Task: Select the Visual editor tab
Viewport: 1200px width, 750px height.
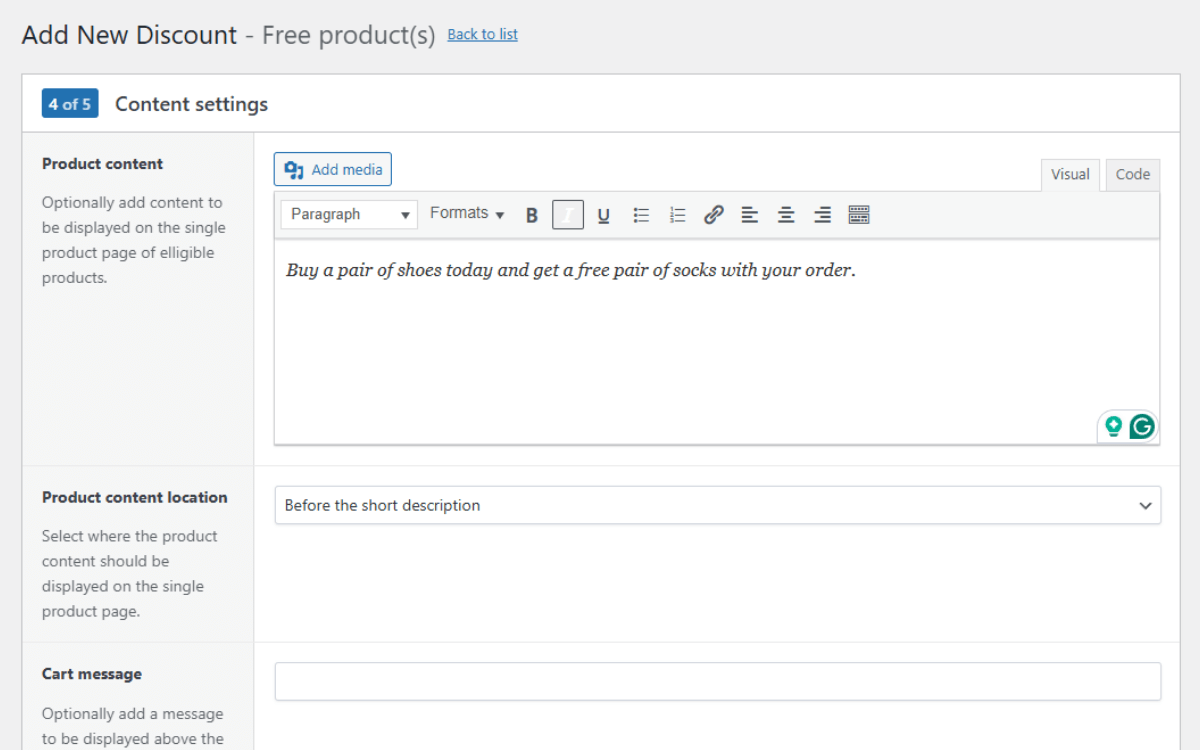Action: coord(1069,174)
